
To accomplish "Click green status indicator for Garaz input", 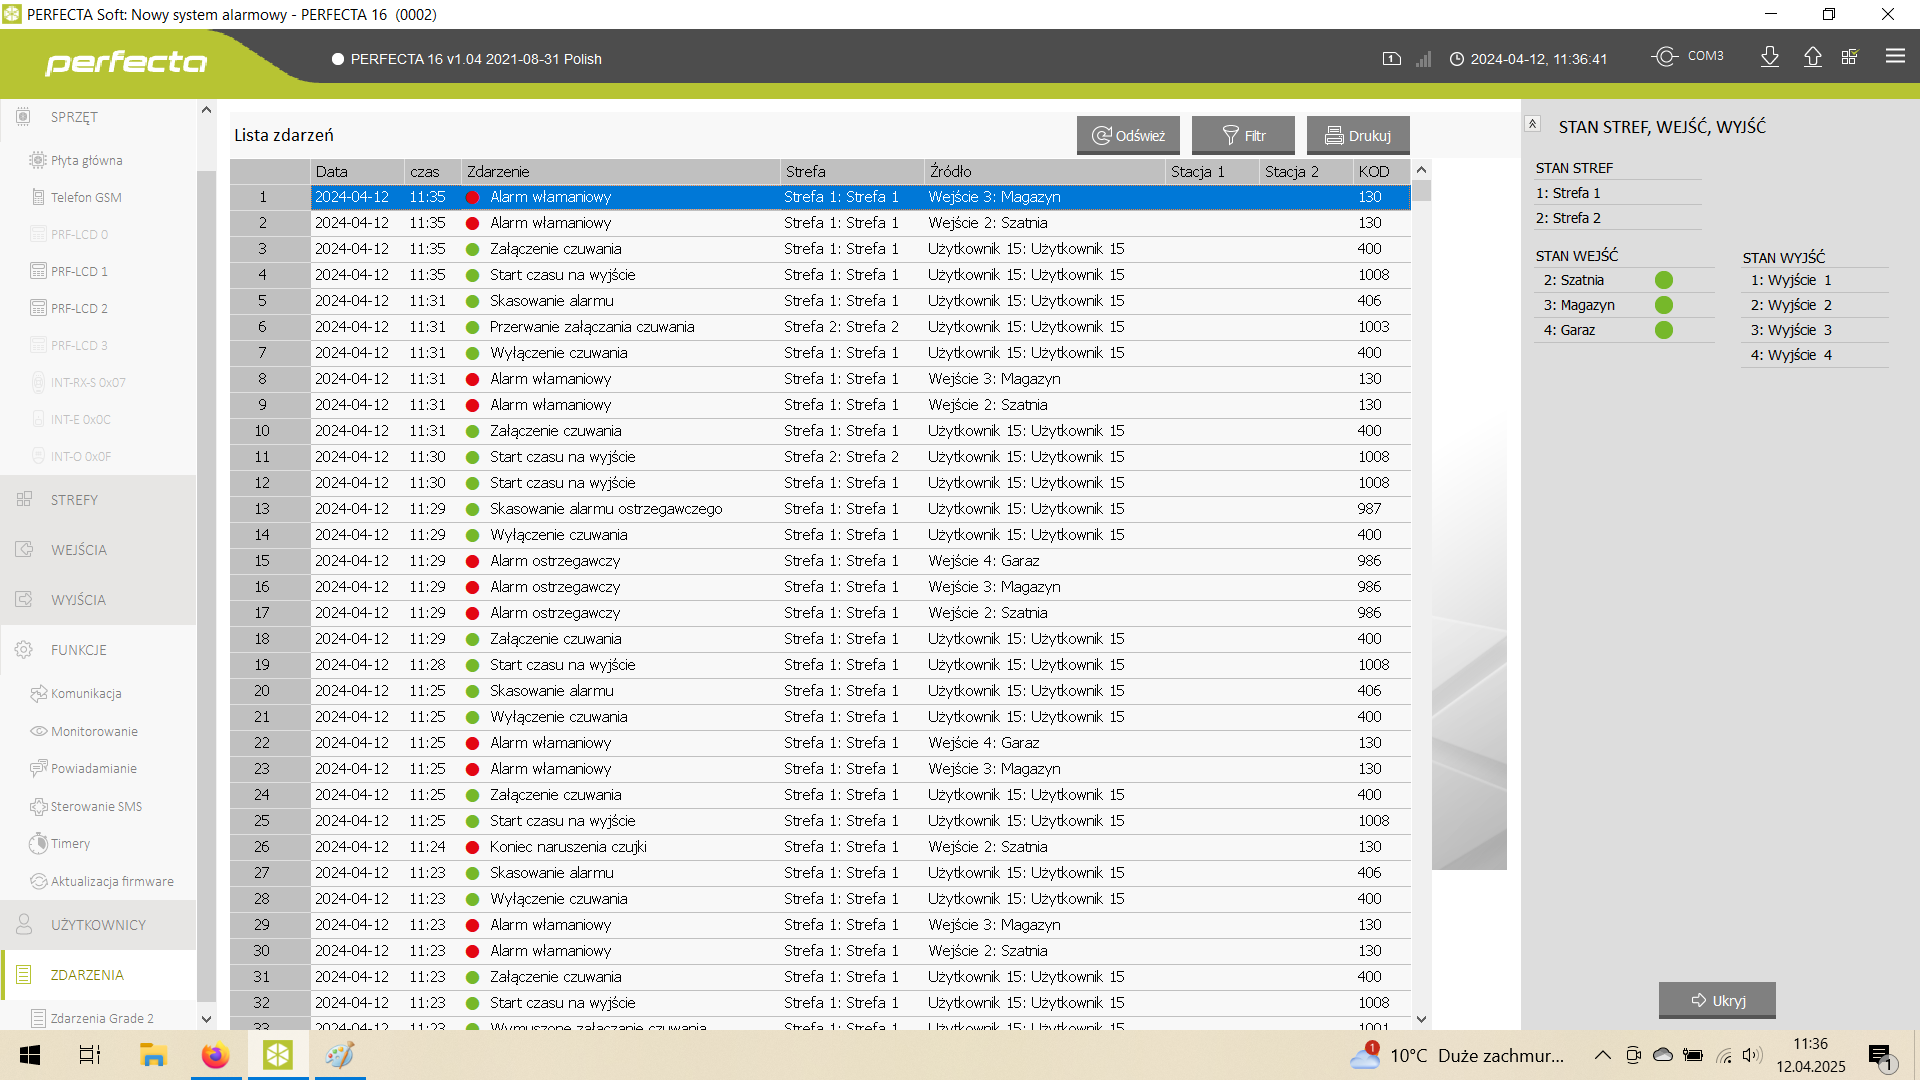I will (1664, 330).
